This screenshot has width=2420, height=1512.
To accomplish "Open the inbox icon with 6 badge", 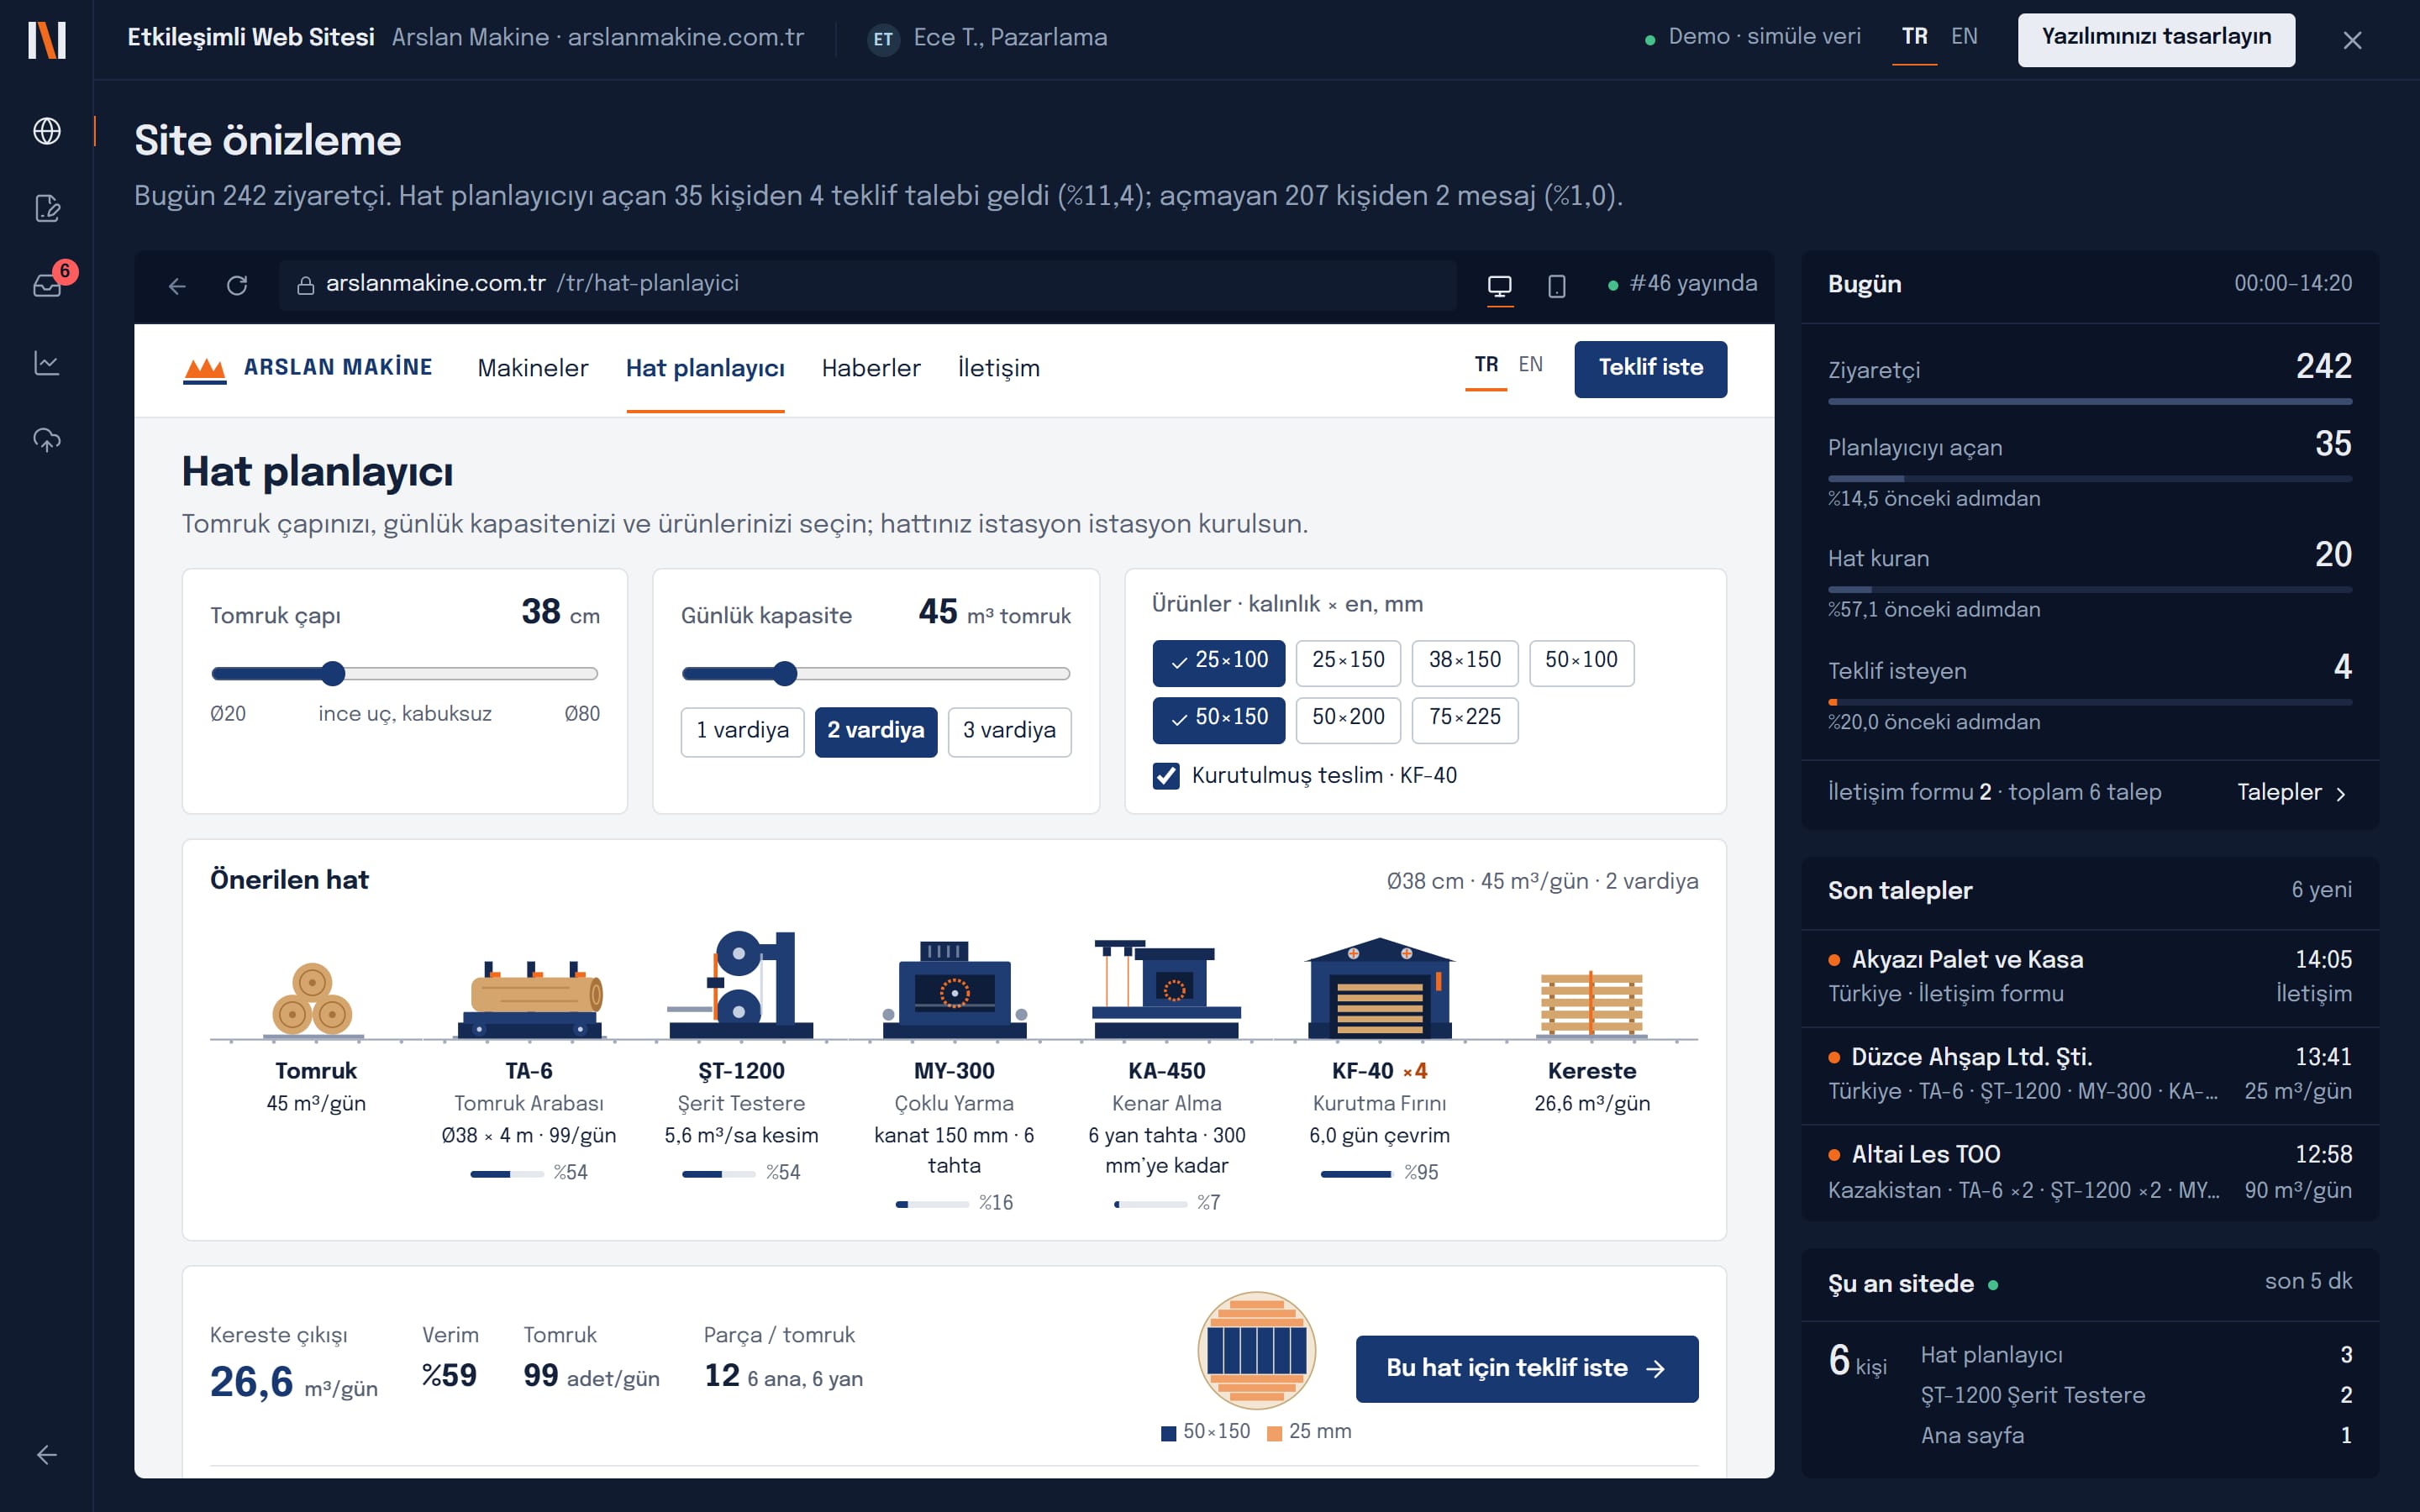I will point(47,285).
